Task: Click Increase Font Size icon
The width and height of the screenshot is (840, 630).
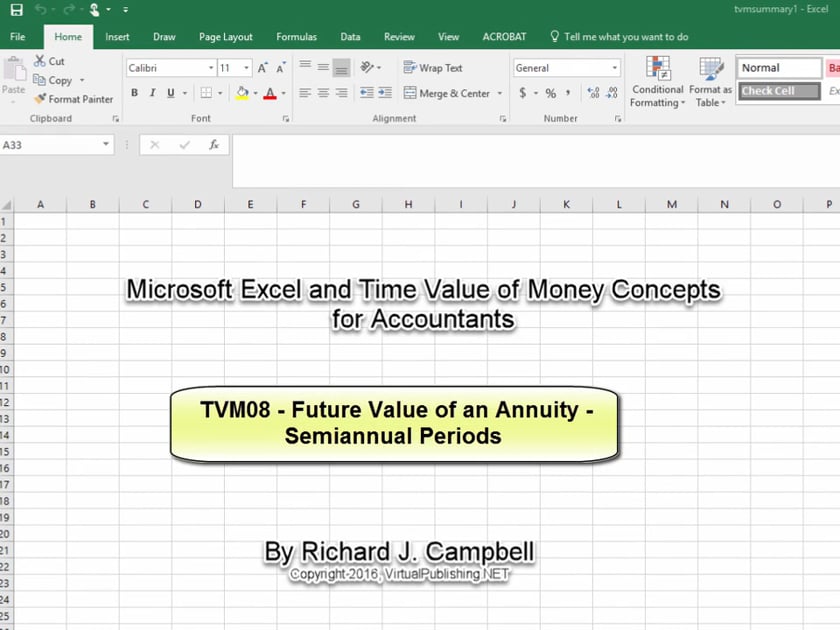Action: click(x=262, y=68)
